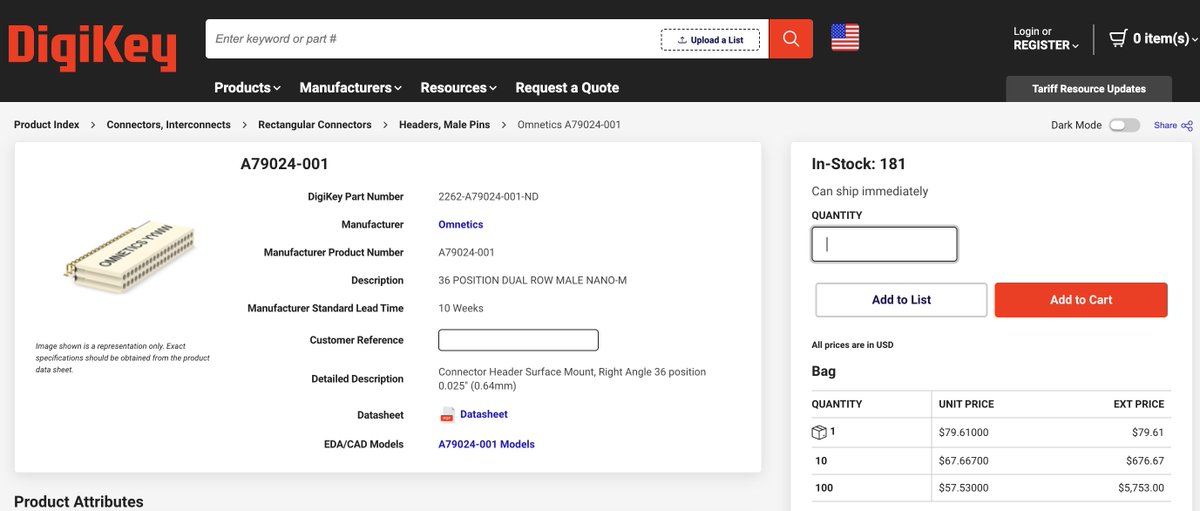Go to Rectangular Connectors breadcrumb
This screenshot has width=1200, height=511.
(315, 125)
